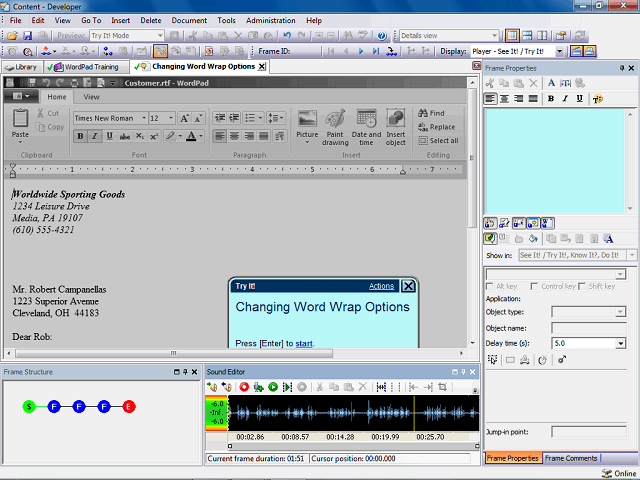Click the View tab in WordPad ribbon
640x480 pixels.
[x=91, y=97]
